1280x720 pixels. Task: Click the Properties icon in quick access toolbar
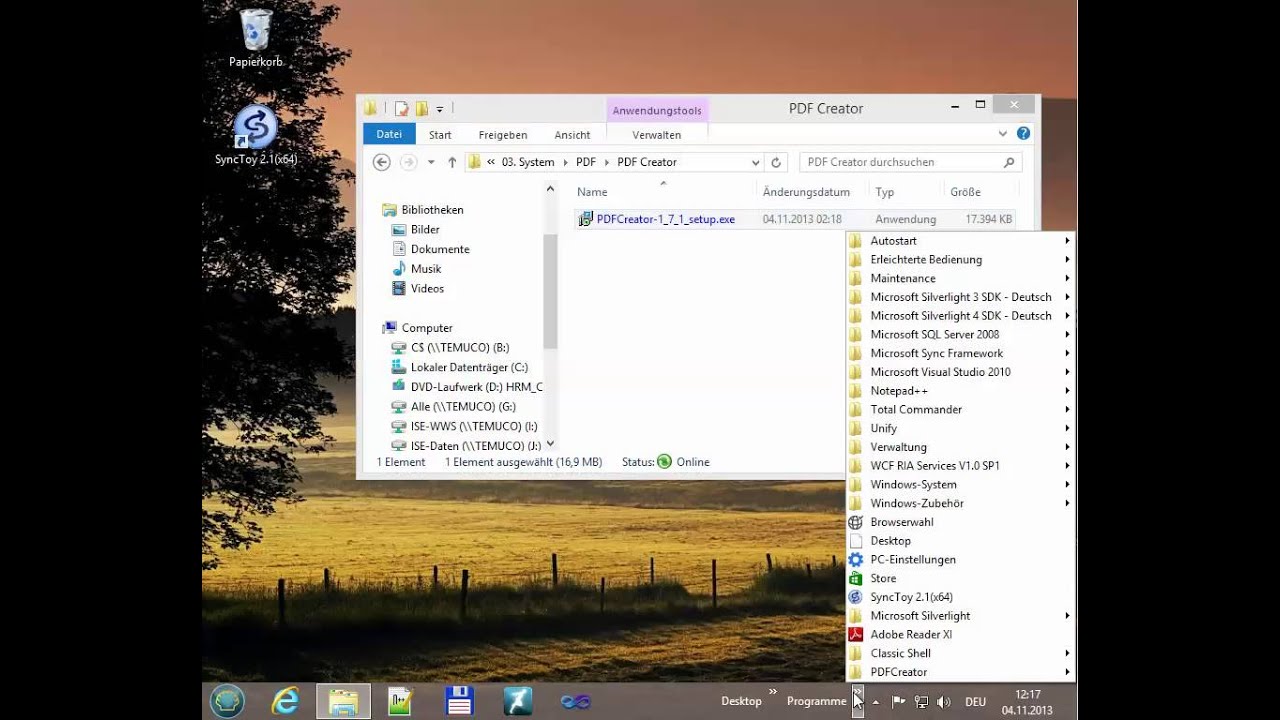click(401, 108)
